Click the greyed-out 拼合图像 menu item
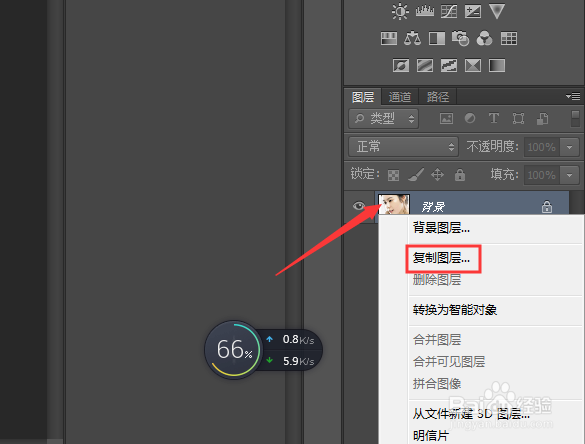The width and height of the screenshot is (585, 444). click(437, 384)
